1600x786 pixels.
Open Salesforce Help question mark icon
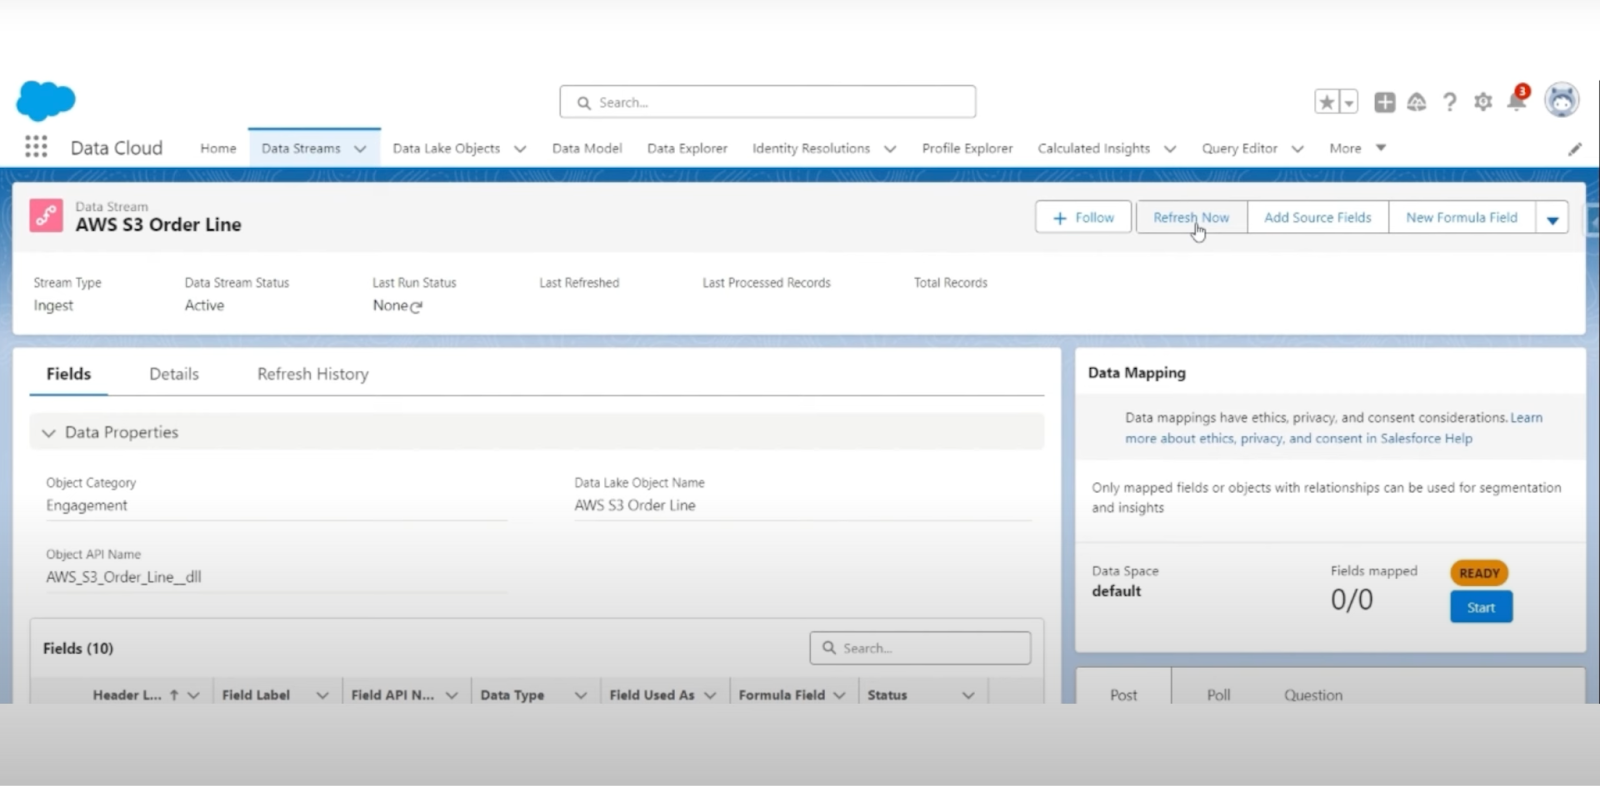1450,102
